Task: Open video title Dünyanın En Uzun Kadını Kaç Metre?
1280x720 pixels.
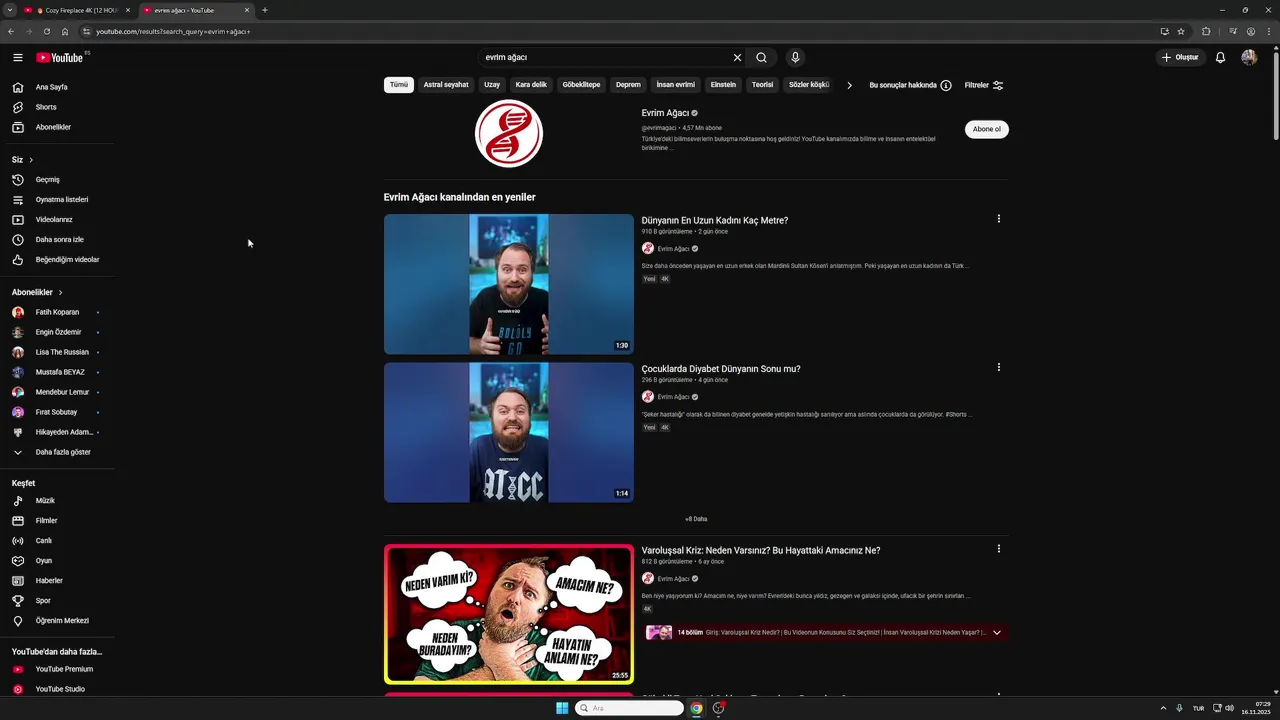Action: pos(715,220)
